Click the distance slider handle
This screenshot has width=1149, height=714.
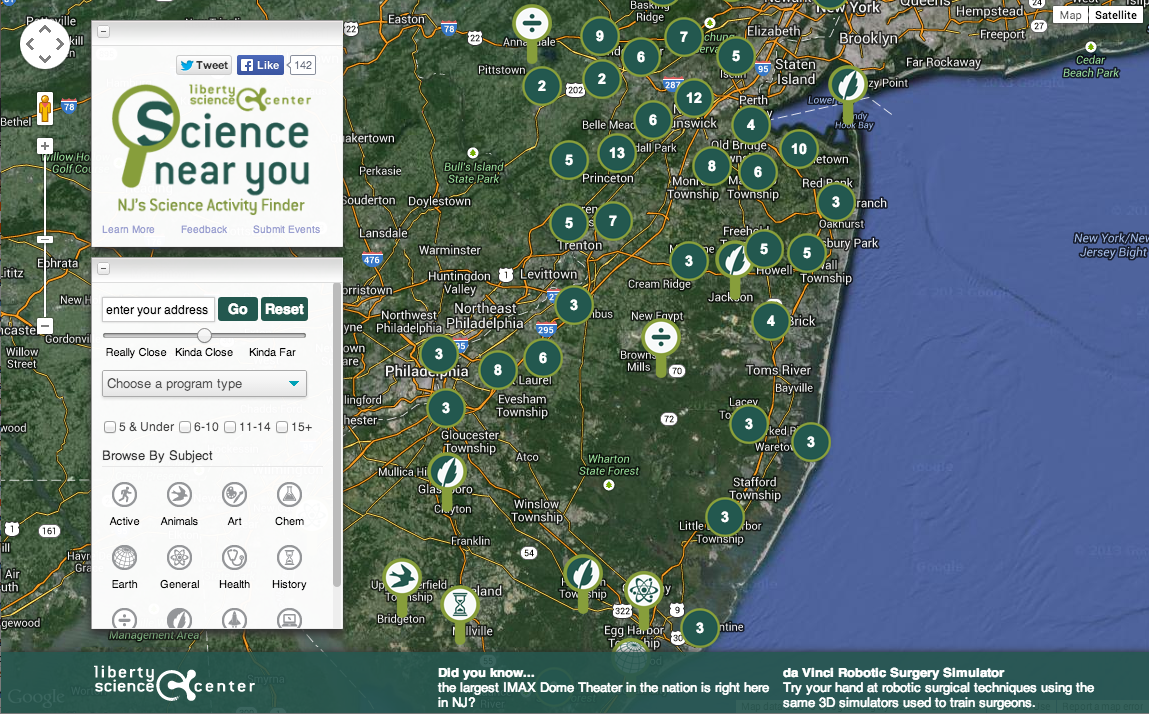pos(205,335)
